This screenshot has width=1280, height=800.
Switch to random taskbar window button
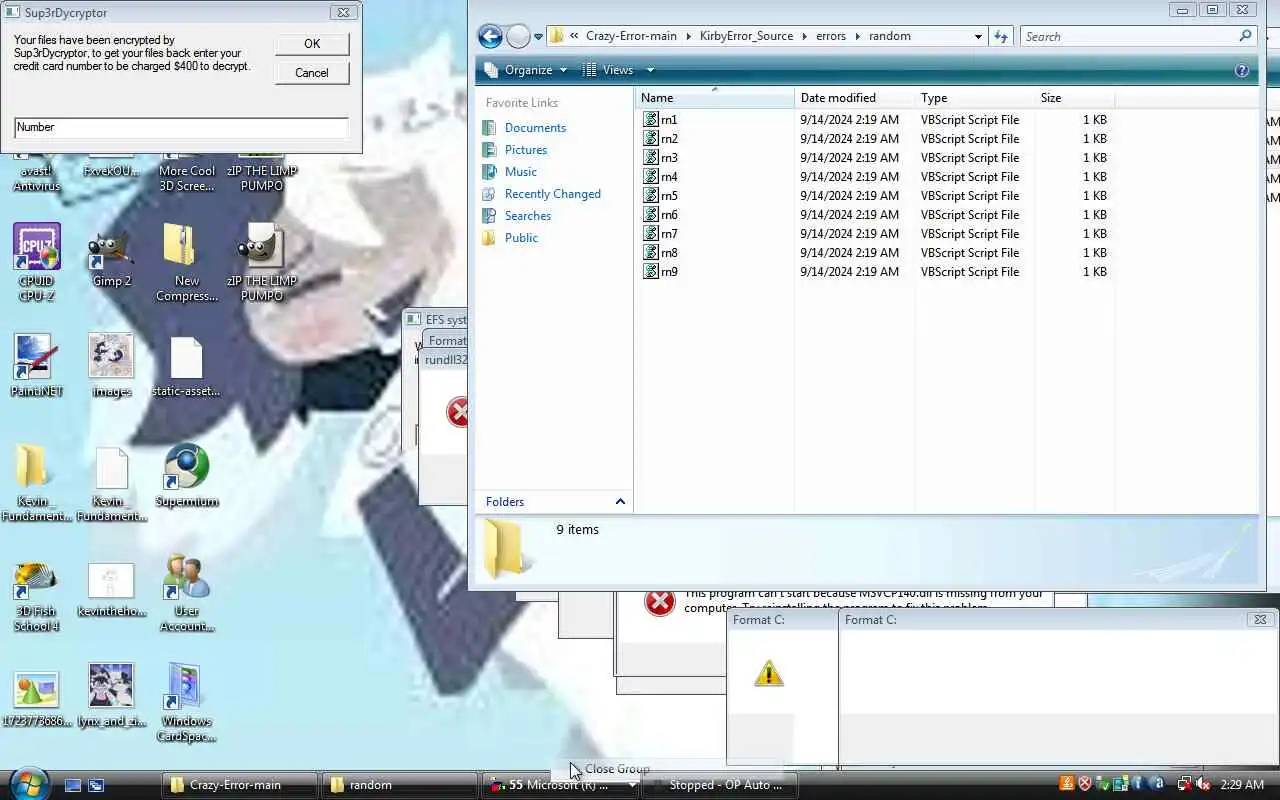click(399, 785)
